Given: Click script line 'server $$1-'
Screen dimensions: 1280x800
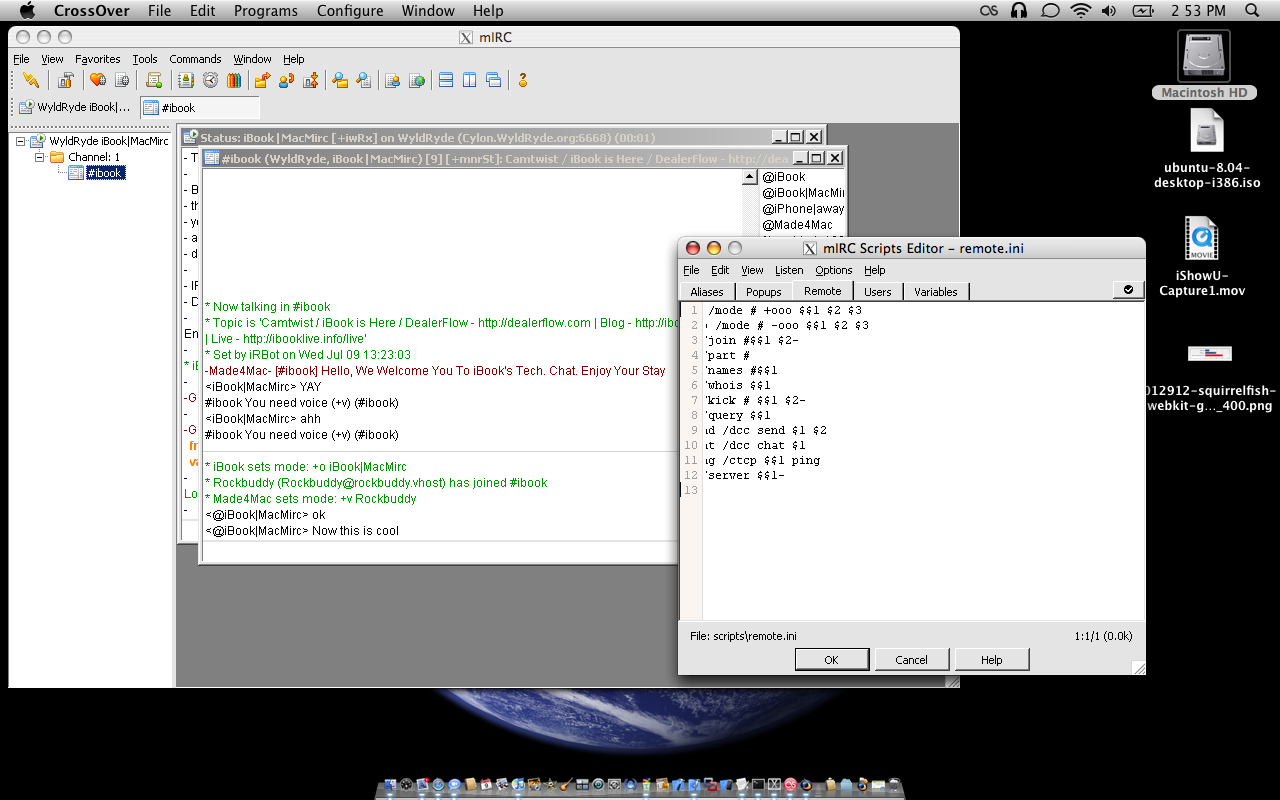Looking at the screenshot, I should pyautogui.click(x=745, y=475).
